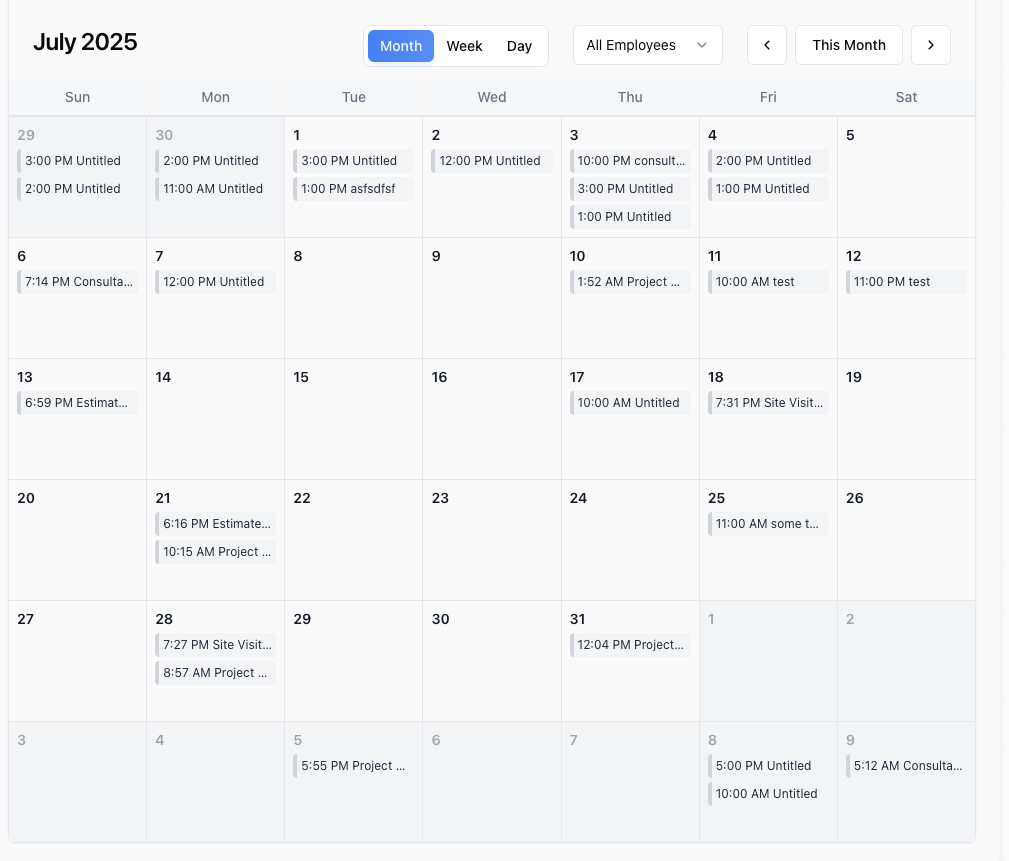
Task: Switch to Month view
Action: click(x=401, y=46)
